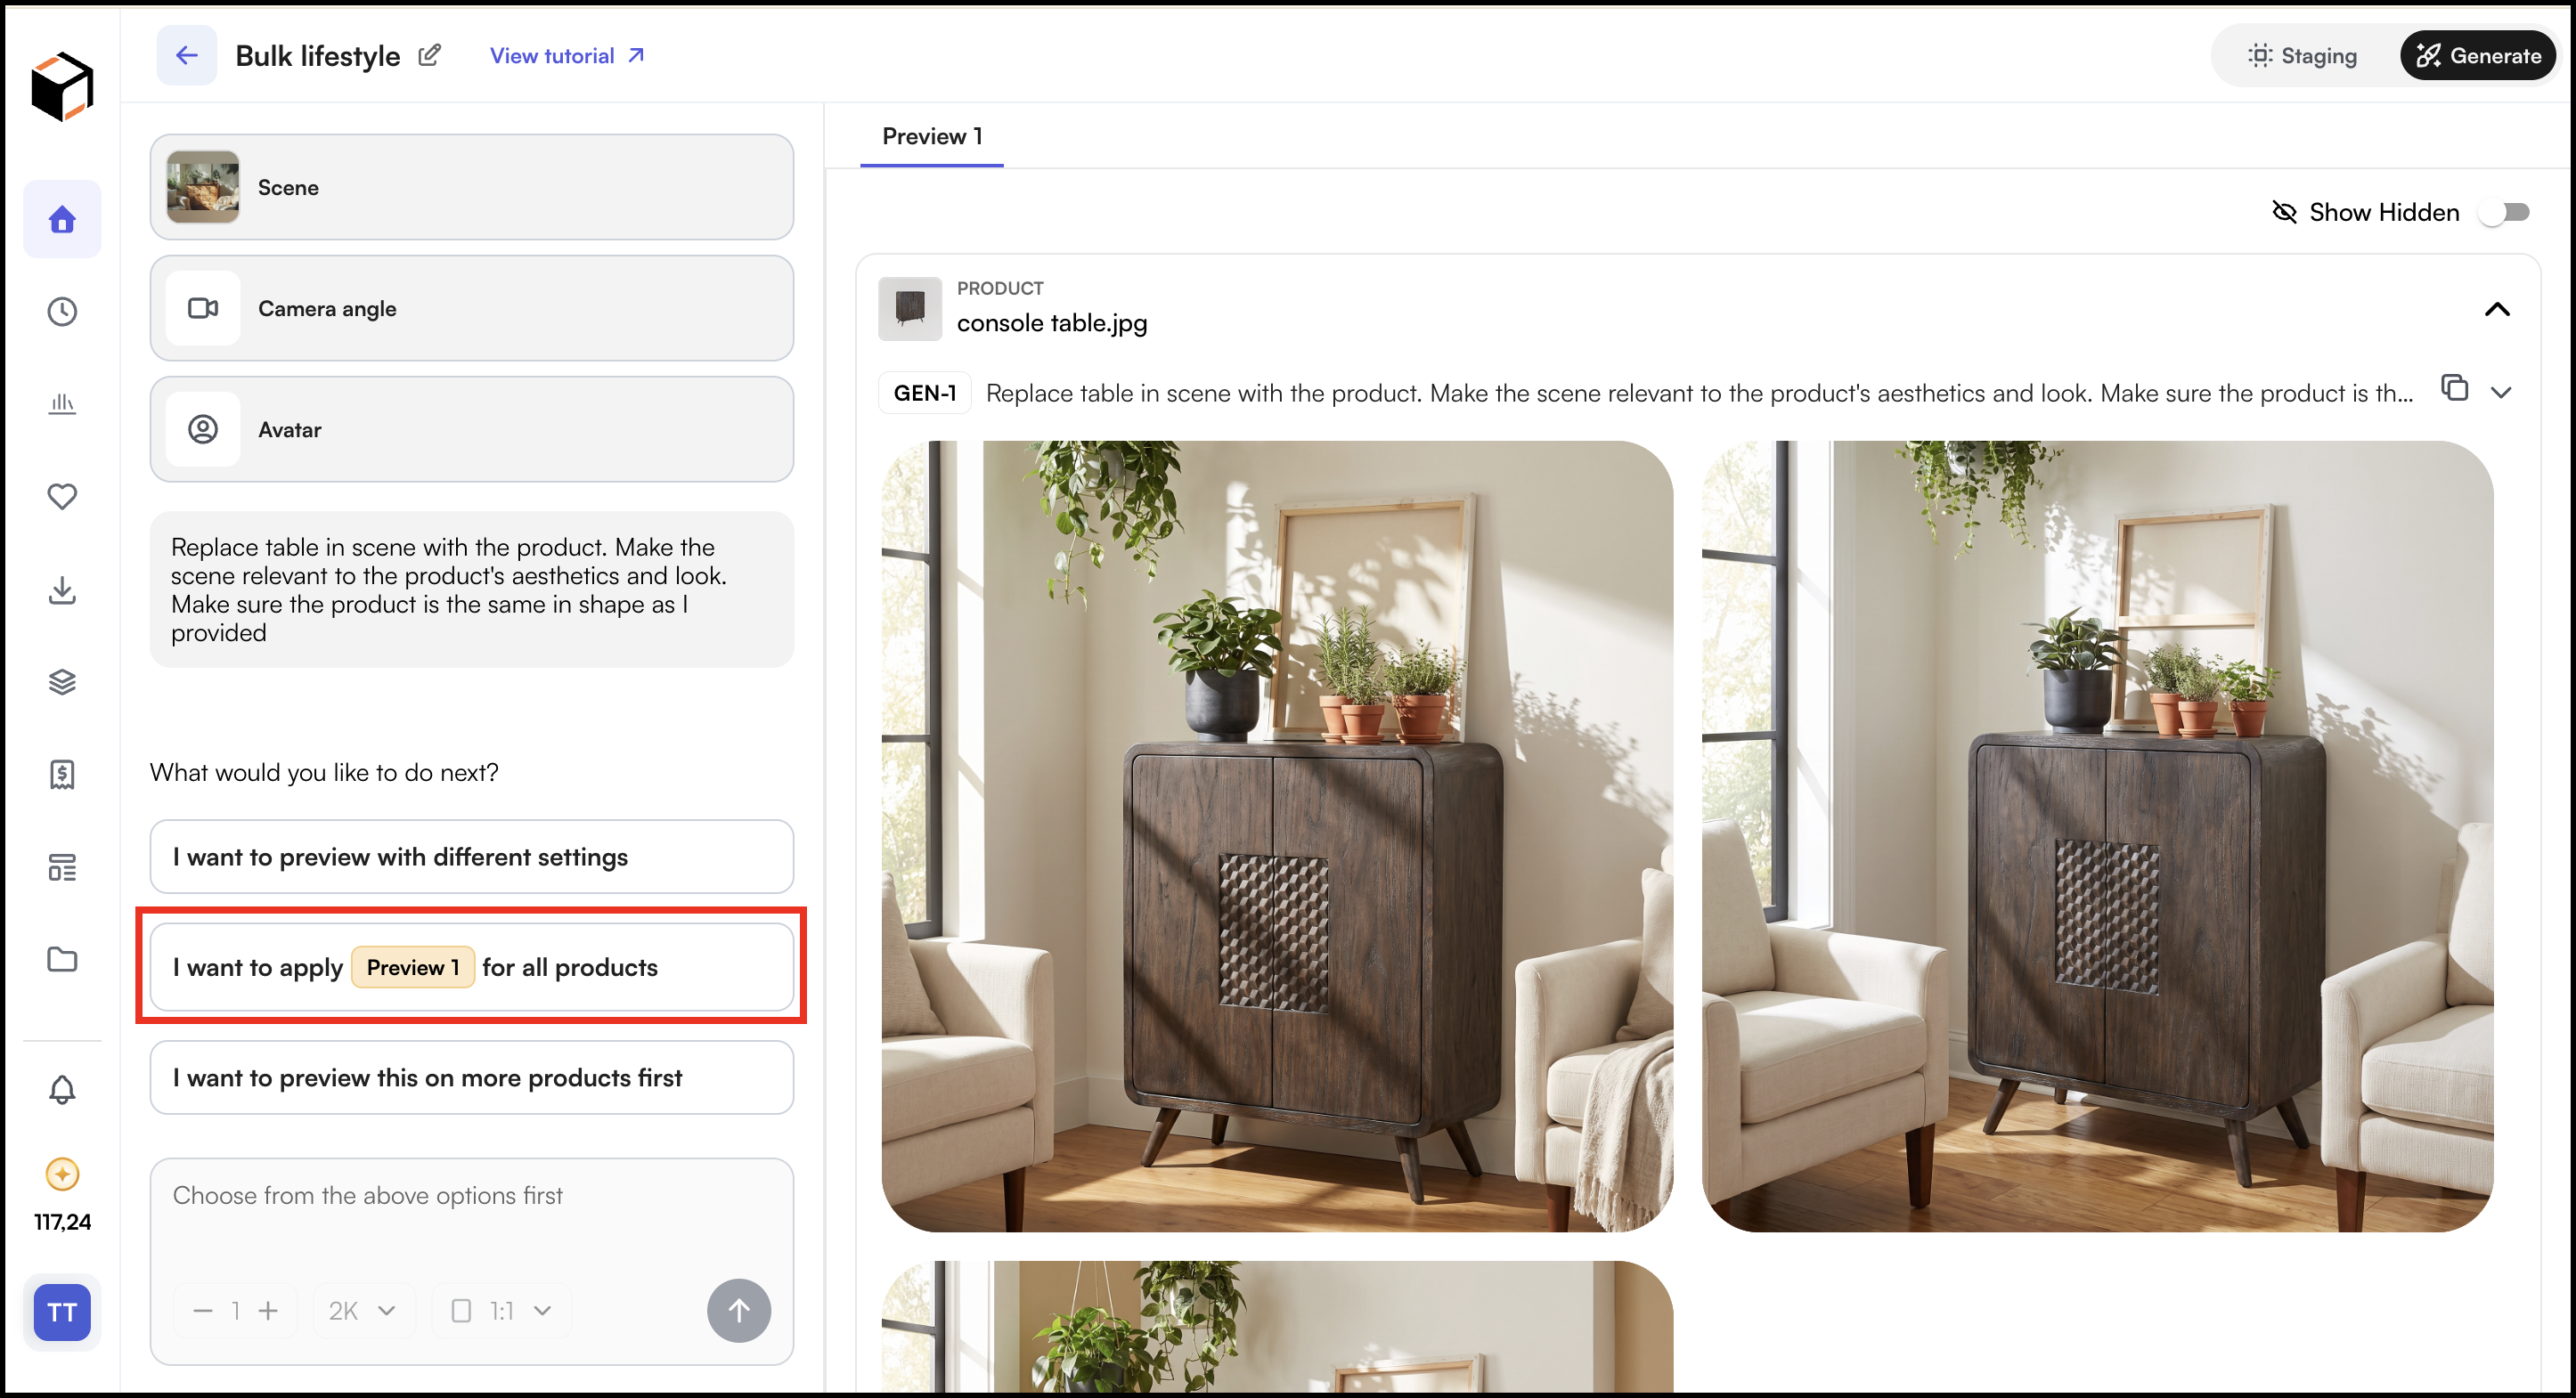Open the 1:1 aspect ratio dropdown
The width and height of the screenshot is (2576, 1398).
pos(501,1310)
